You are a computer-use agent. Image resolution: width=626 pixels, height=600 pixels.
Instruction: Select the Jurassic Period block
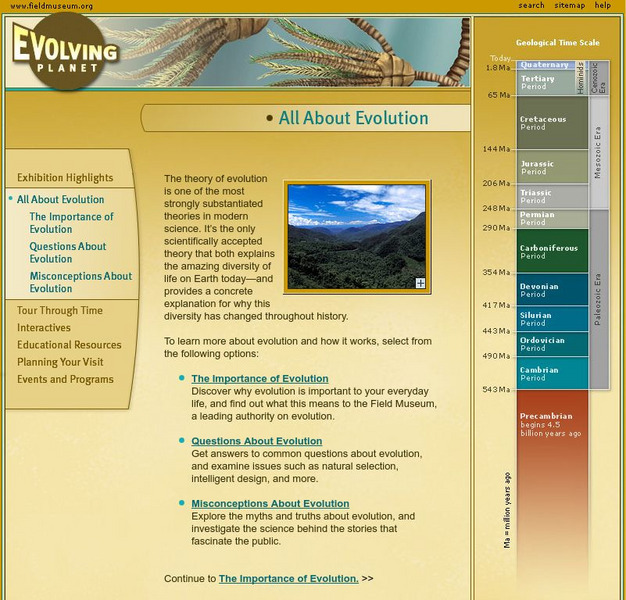click(553, 167)
